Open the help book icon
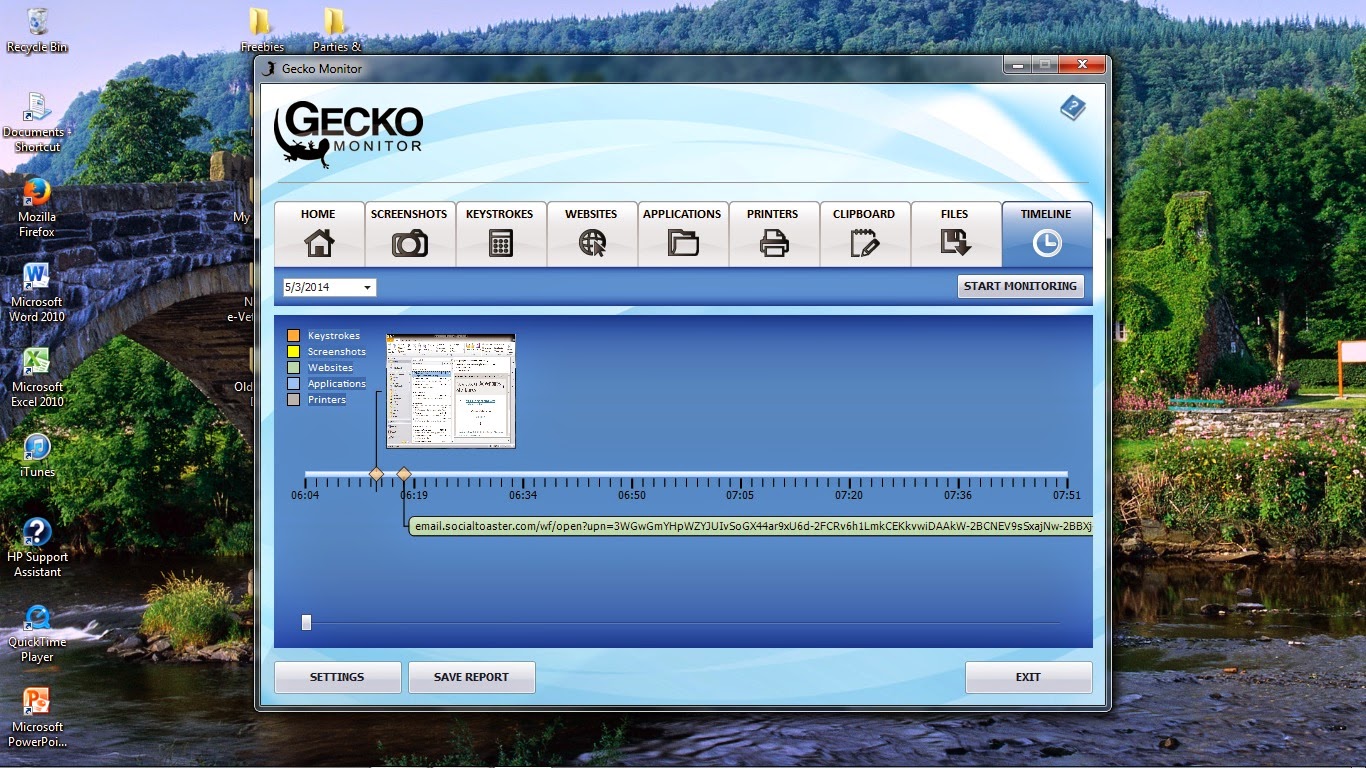Screen dimensions: 1366x768 coord(1072,108)
